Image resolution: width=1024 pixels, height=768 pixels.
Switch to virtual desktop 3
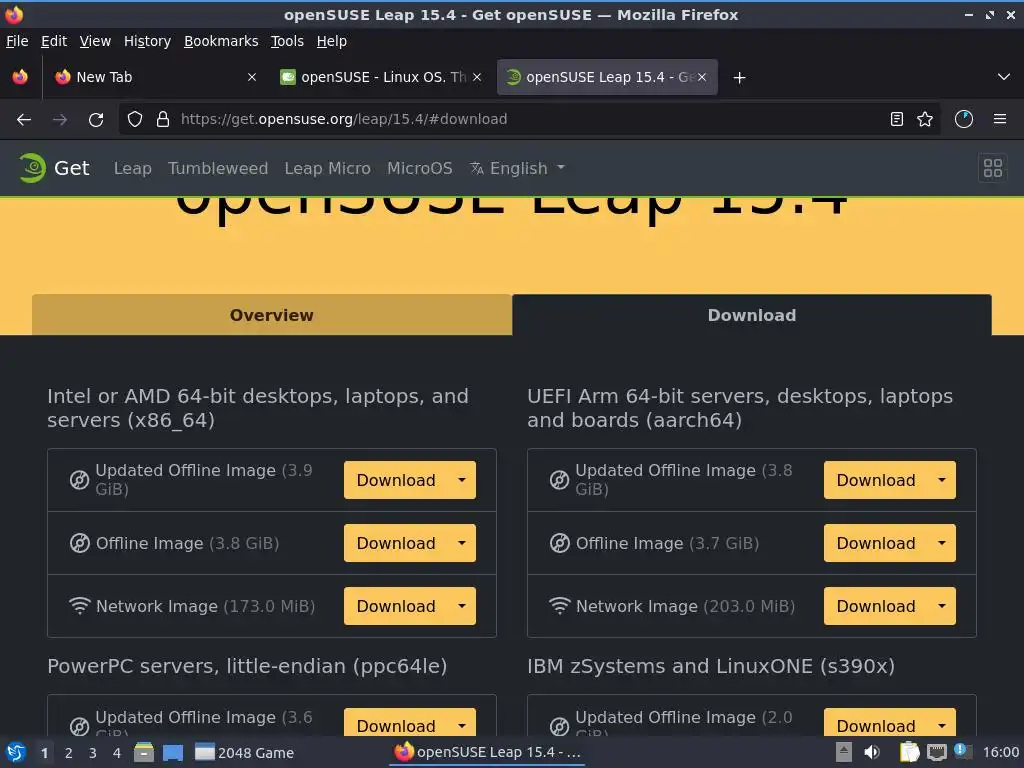(93, 753)
